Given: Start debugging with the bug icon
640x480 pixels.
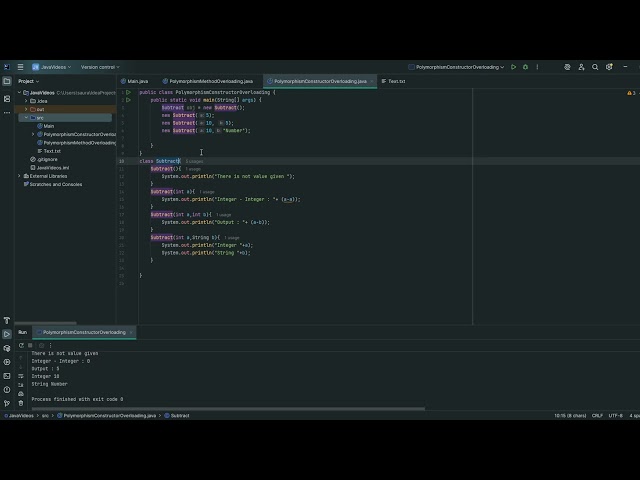Looking at the screenshot, I should 525,67.
